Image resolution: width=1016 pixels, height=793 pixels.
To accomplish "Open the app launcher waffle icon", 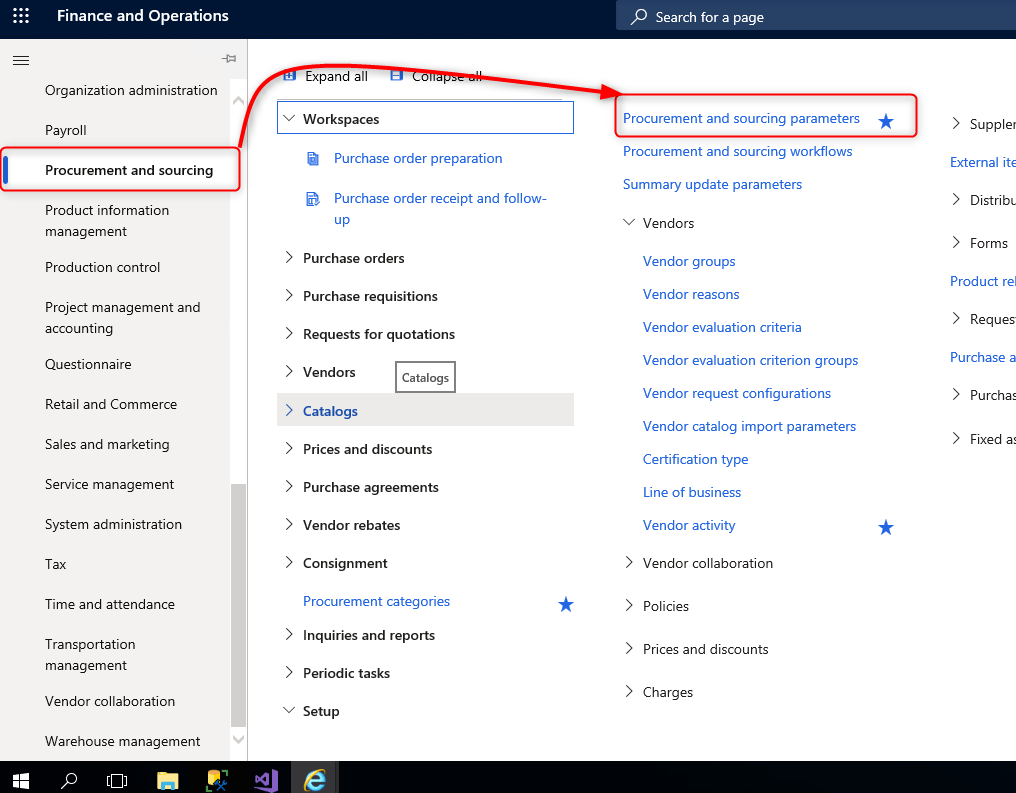I will [20, 16].
